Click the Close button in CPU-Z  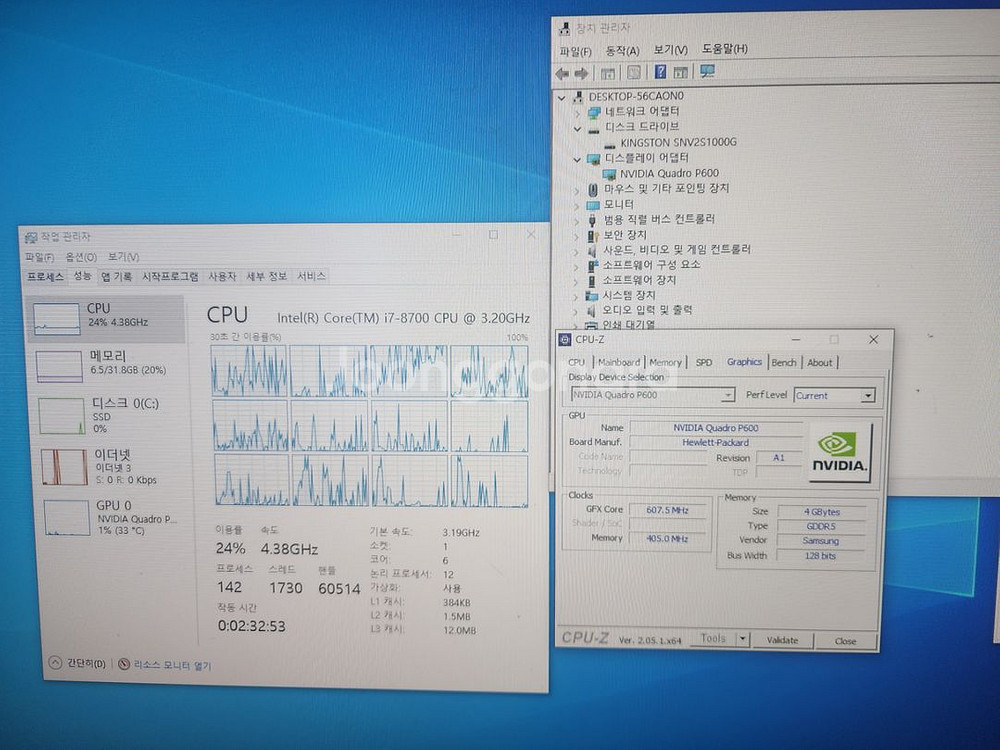click(846, 641)
